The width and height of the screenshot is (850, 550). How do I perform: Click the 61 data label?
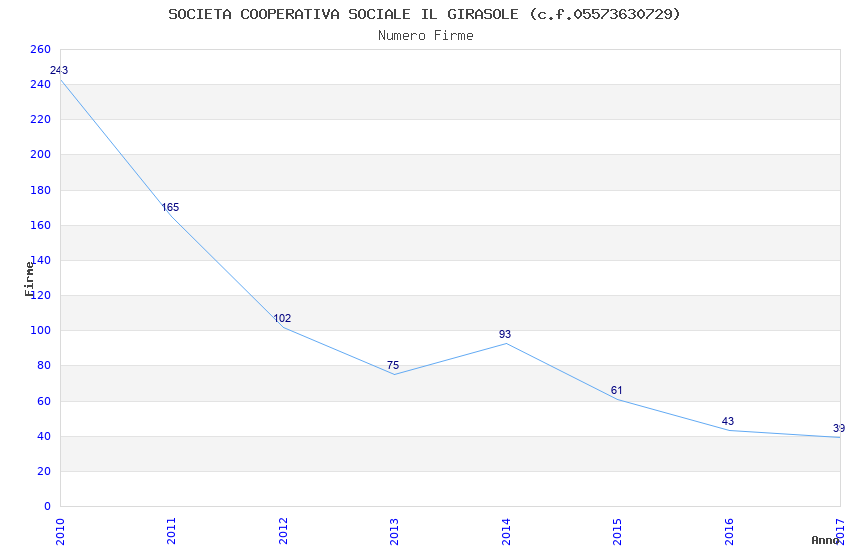pos(617,391)
